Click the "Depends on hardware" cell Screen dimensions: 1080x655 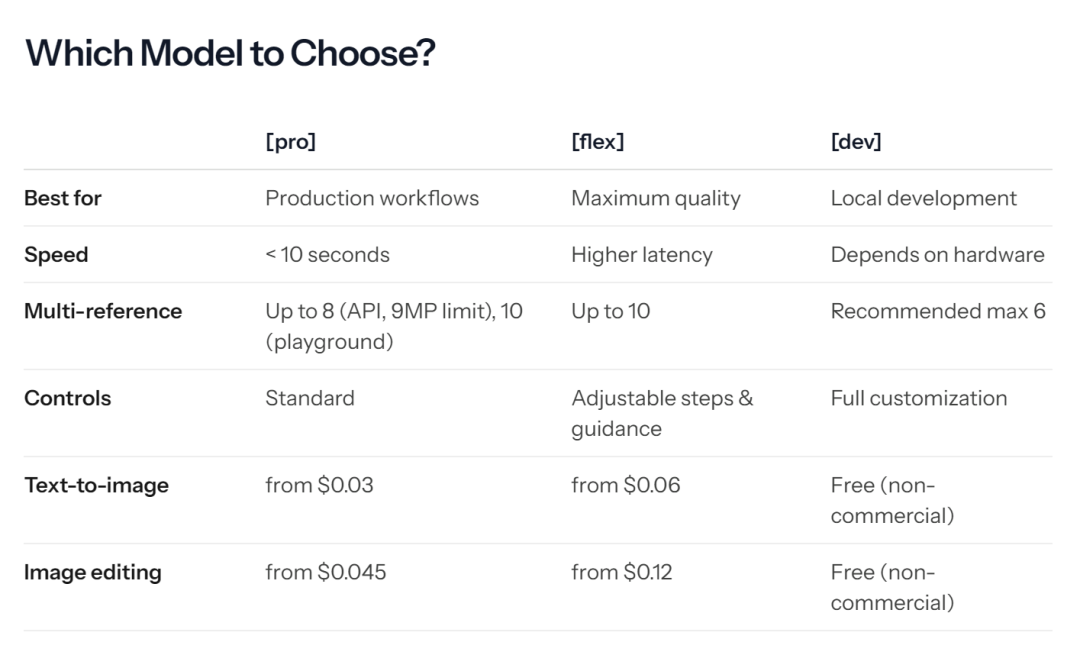click(937, 255)
